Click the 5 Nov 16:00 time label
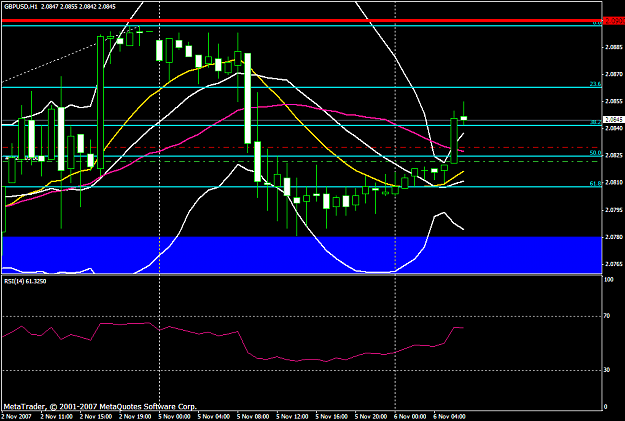The image size is (625, 421). (x=332, y=417)
